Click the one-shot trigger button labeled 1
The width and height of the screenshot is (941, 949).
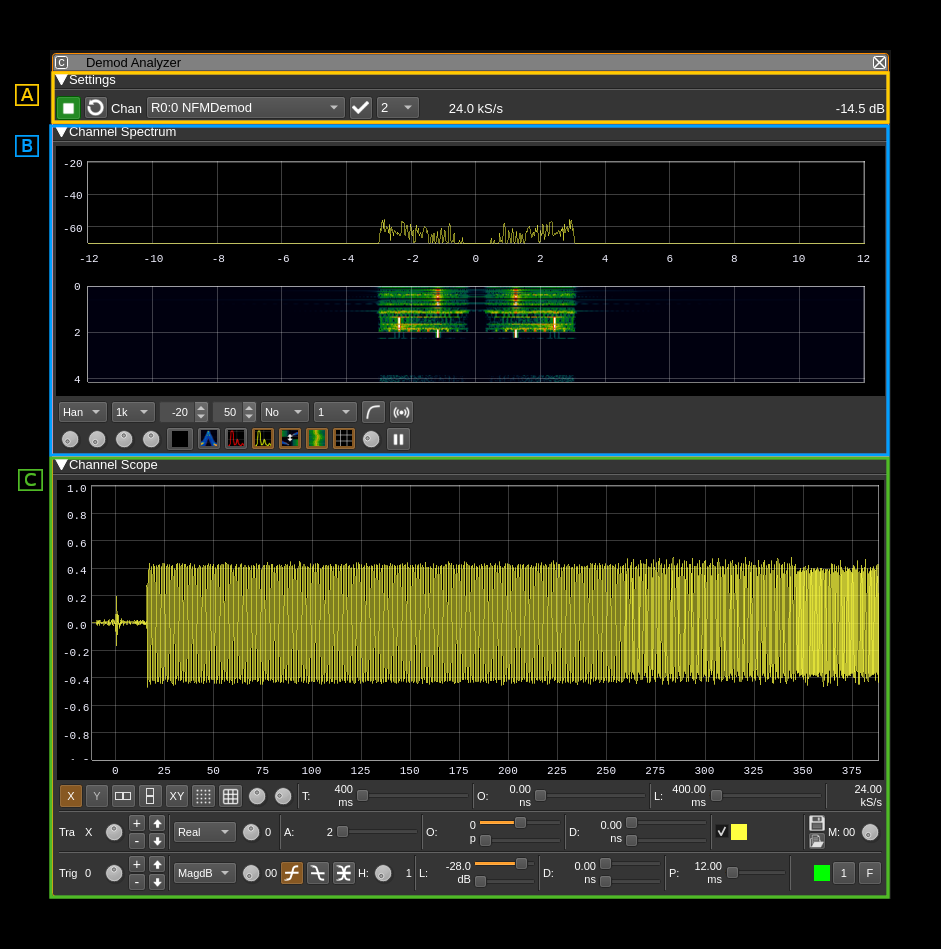tap(844, 873)
